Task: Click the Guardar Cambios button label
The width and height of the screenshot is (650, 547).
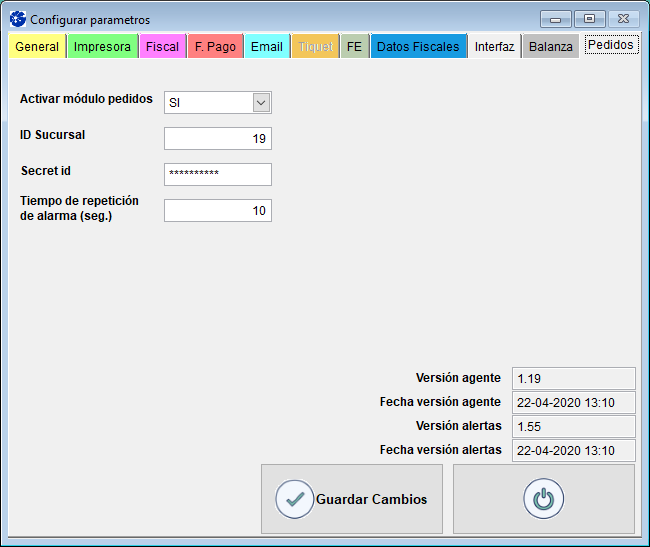Action: pos(371,499)
